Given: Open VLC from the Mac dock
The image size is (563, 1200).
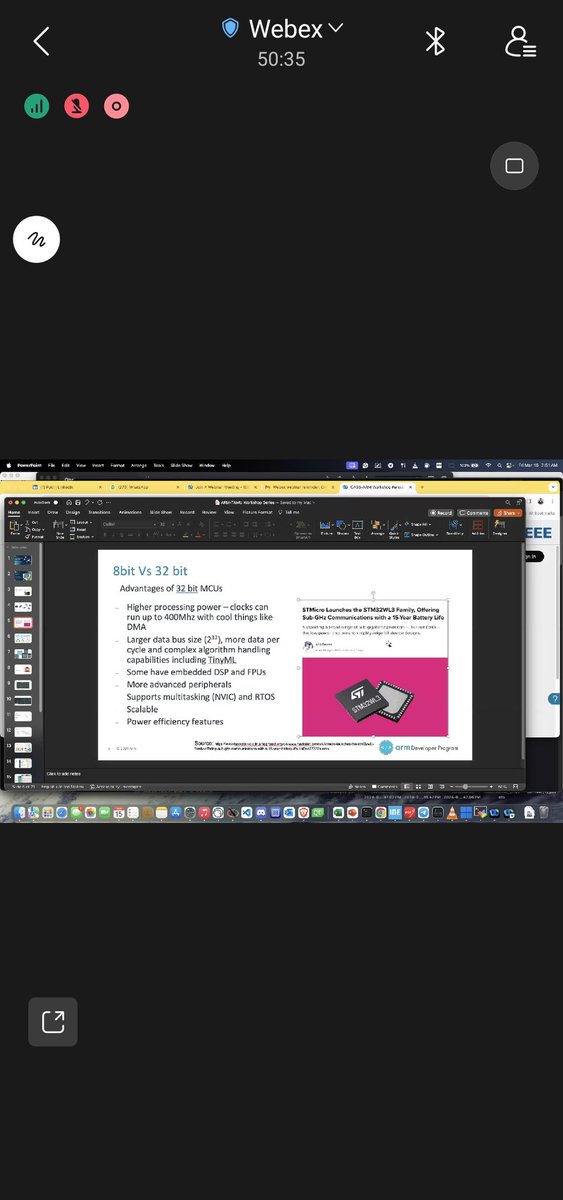Looking at the screenshot, I should tap(452, 811).
